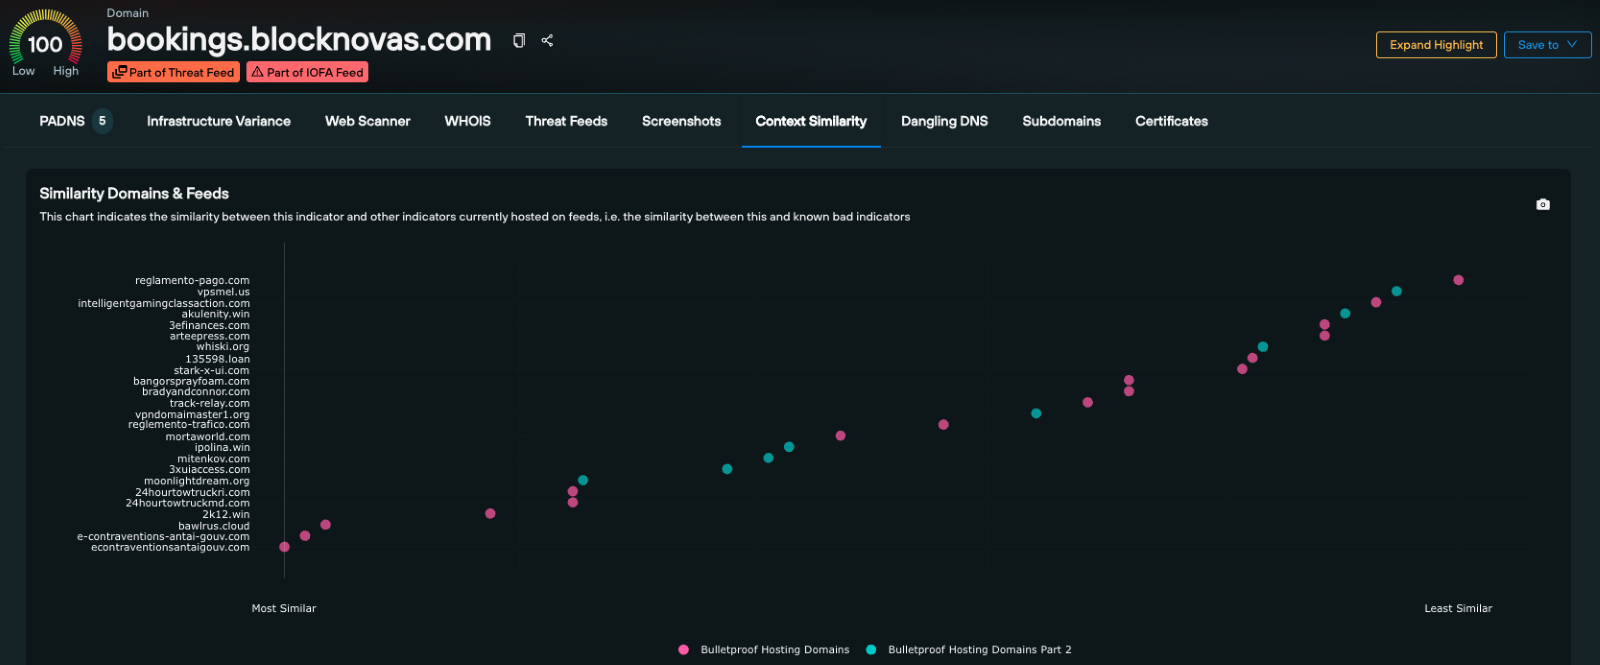Click the data point for reglamento-pago.com
Image resolution: width=1600 pixels, height=665 pixels.
click(1458, 280)
